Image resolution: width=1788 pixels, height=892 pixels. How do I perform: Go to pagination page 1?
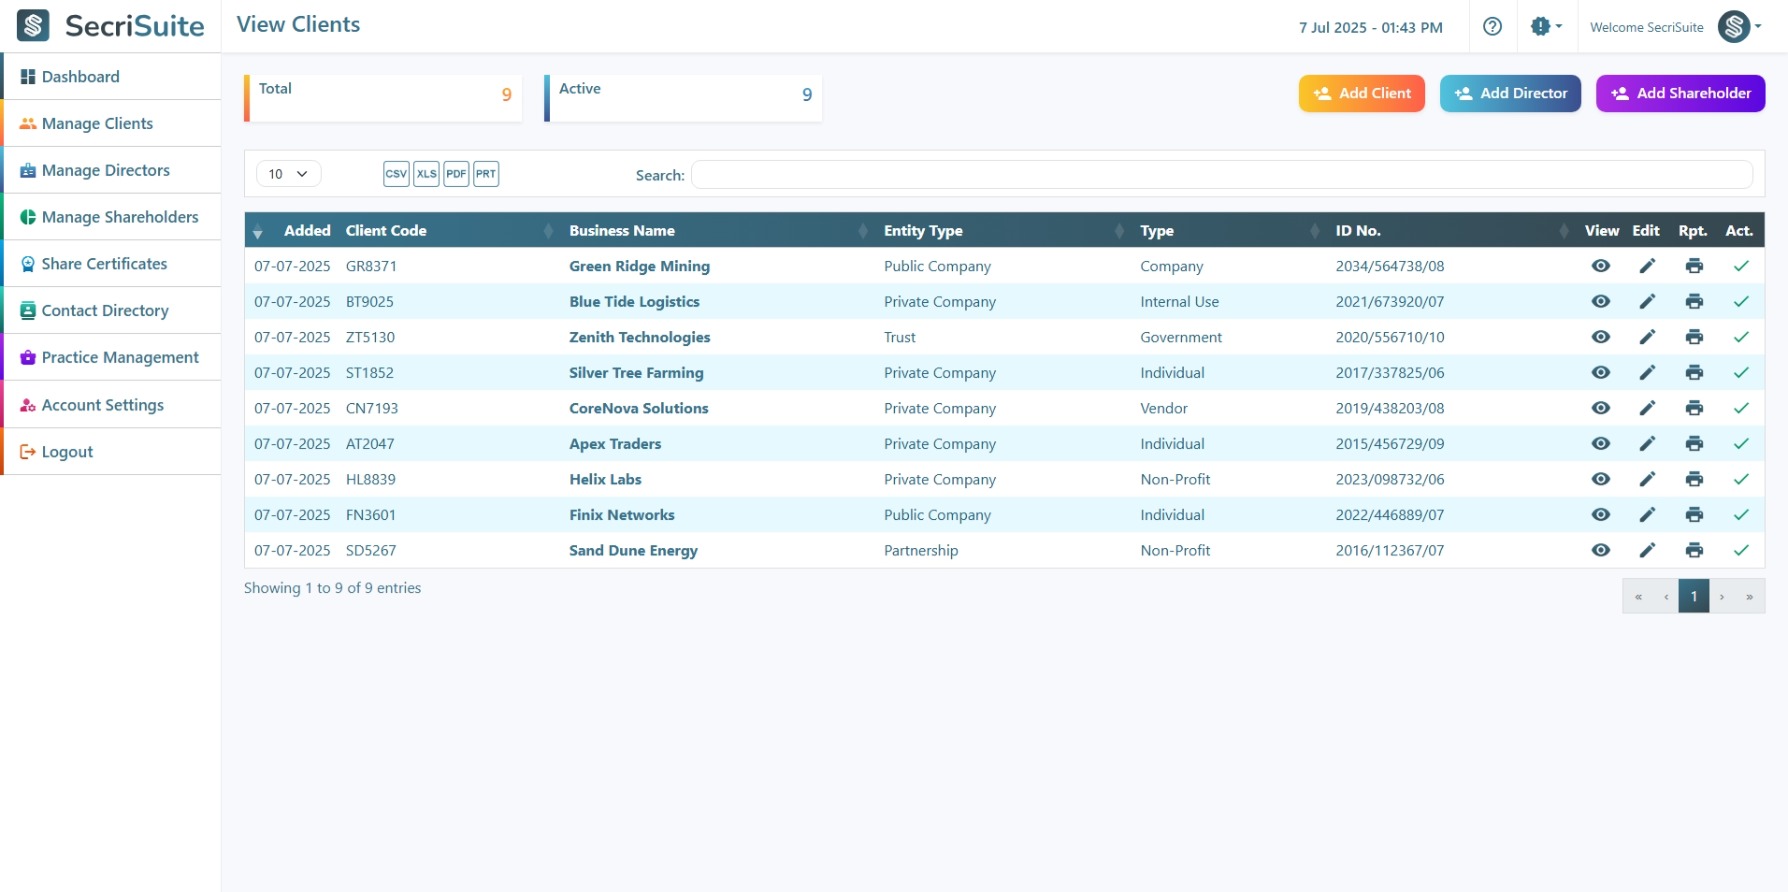click(x=1694, y=596)
